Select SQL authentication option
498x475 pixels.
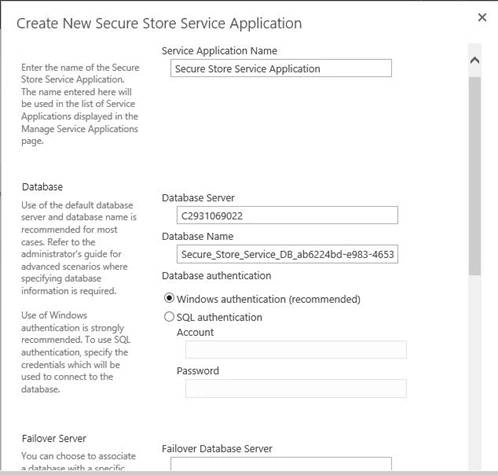pyautogui.click(x=169, y=316)
